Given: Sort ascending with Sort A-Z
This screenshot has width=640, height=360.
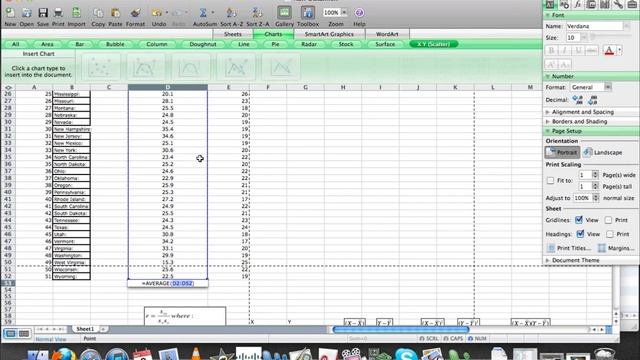Looking at the screenshot, I should (231, 13).
